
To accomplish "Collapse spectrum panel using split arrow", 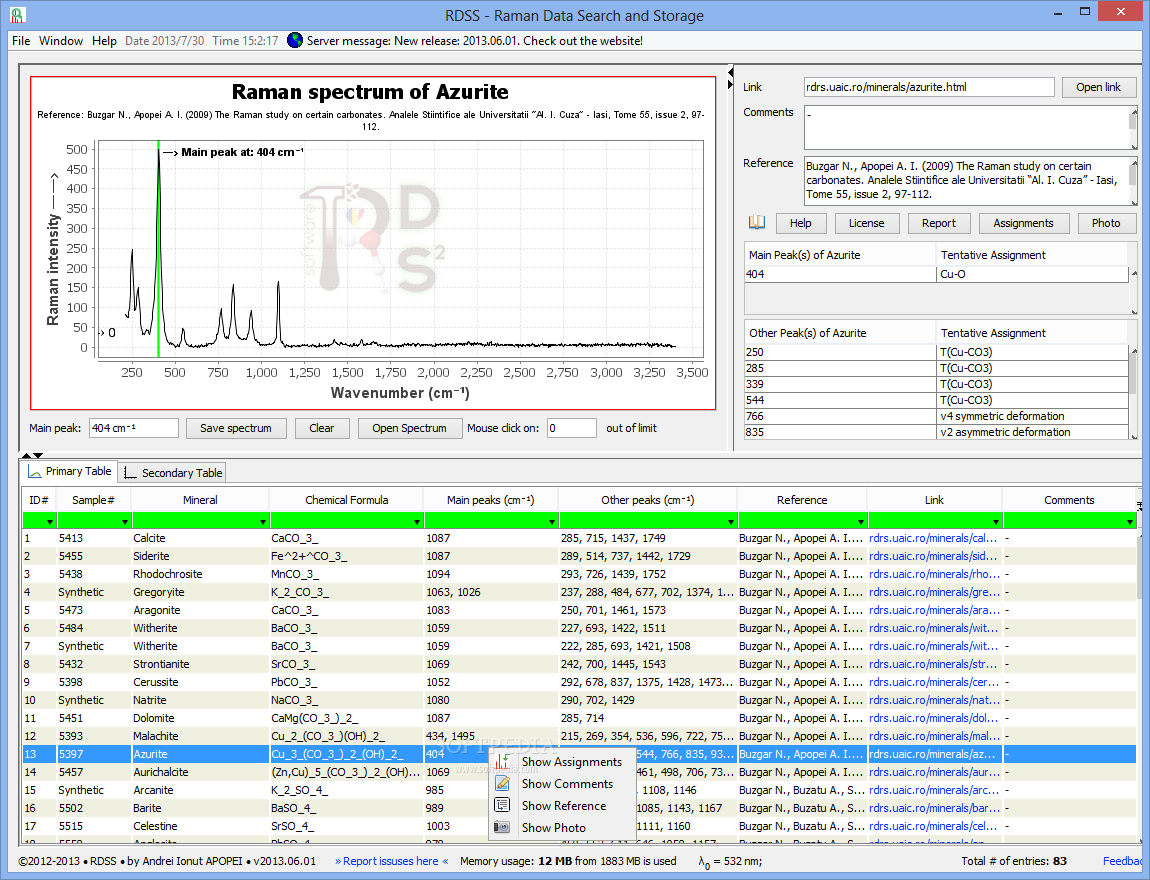I will (730, 72).
